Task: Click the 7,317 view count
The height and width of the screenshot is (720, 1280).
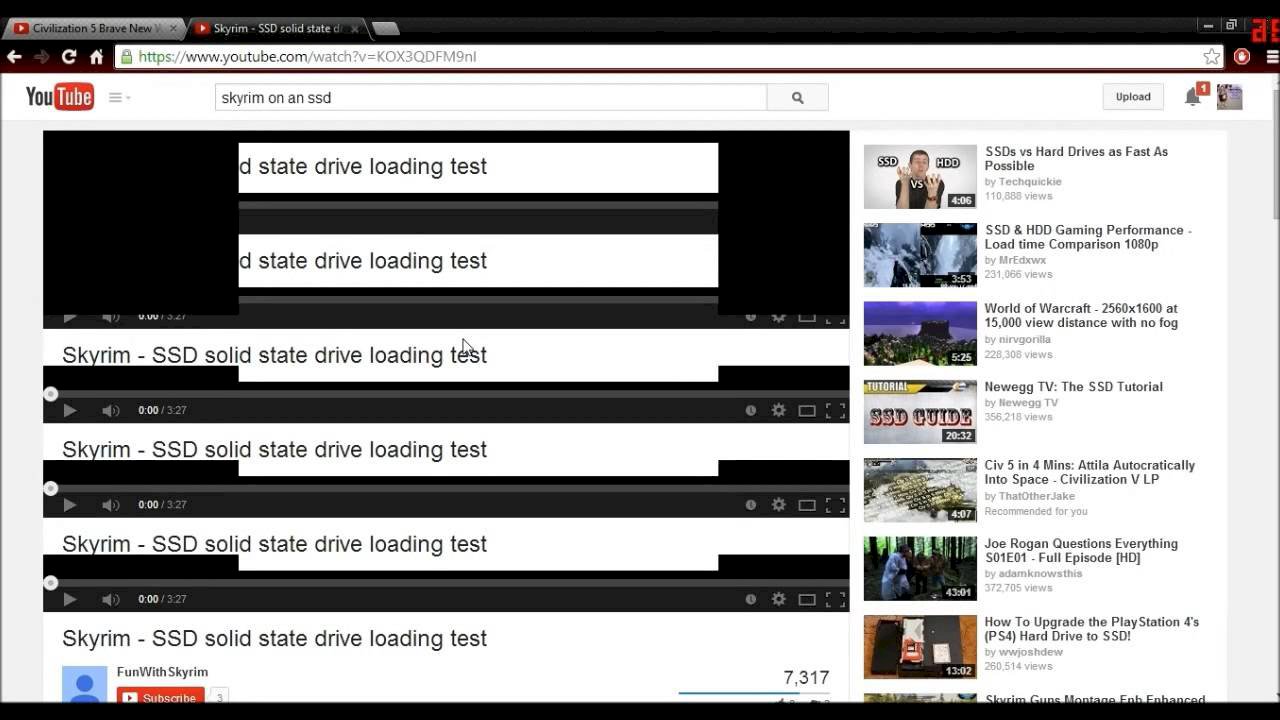Action: [x=806, y=678]
